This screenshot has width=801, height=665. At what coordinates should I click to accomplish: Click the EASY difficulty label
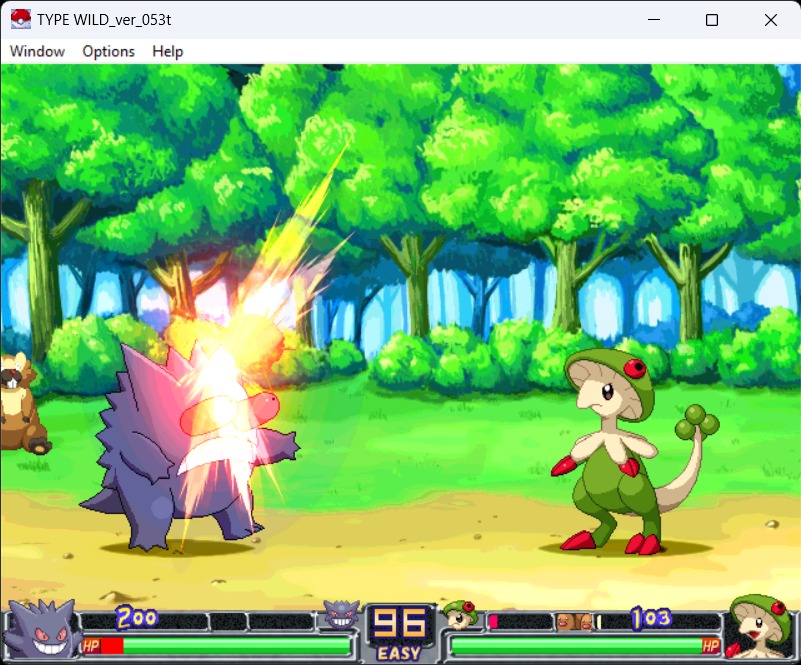pyautogui.click(x=399, y=654)
